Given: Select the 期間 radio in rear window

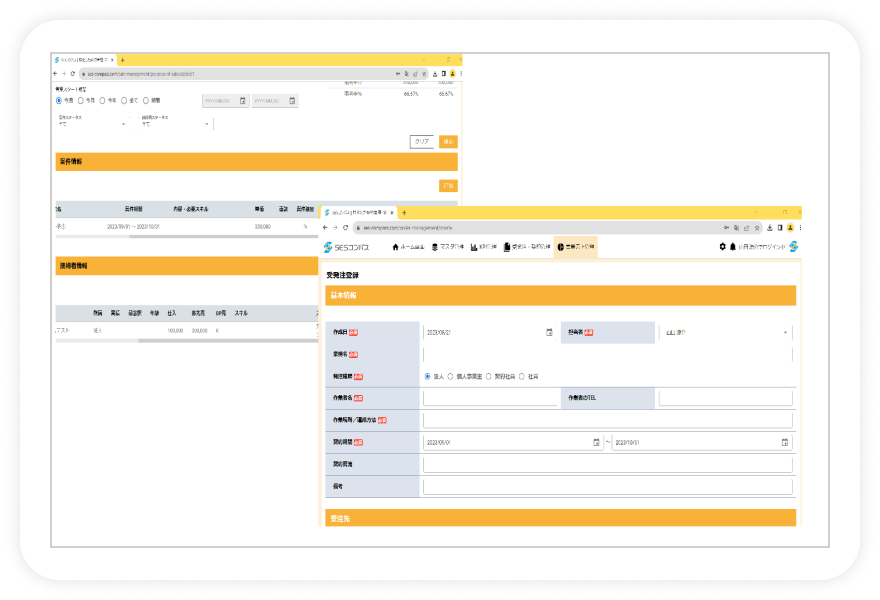Looking at the screenshot, I should (146, 100).
